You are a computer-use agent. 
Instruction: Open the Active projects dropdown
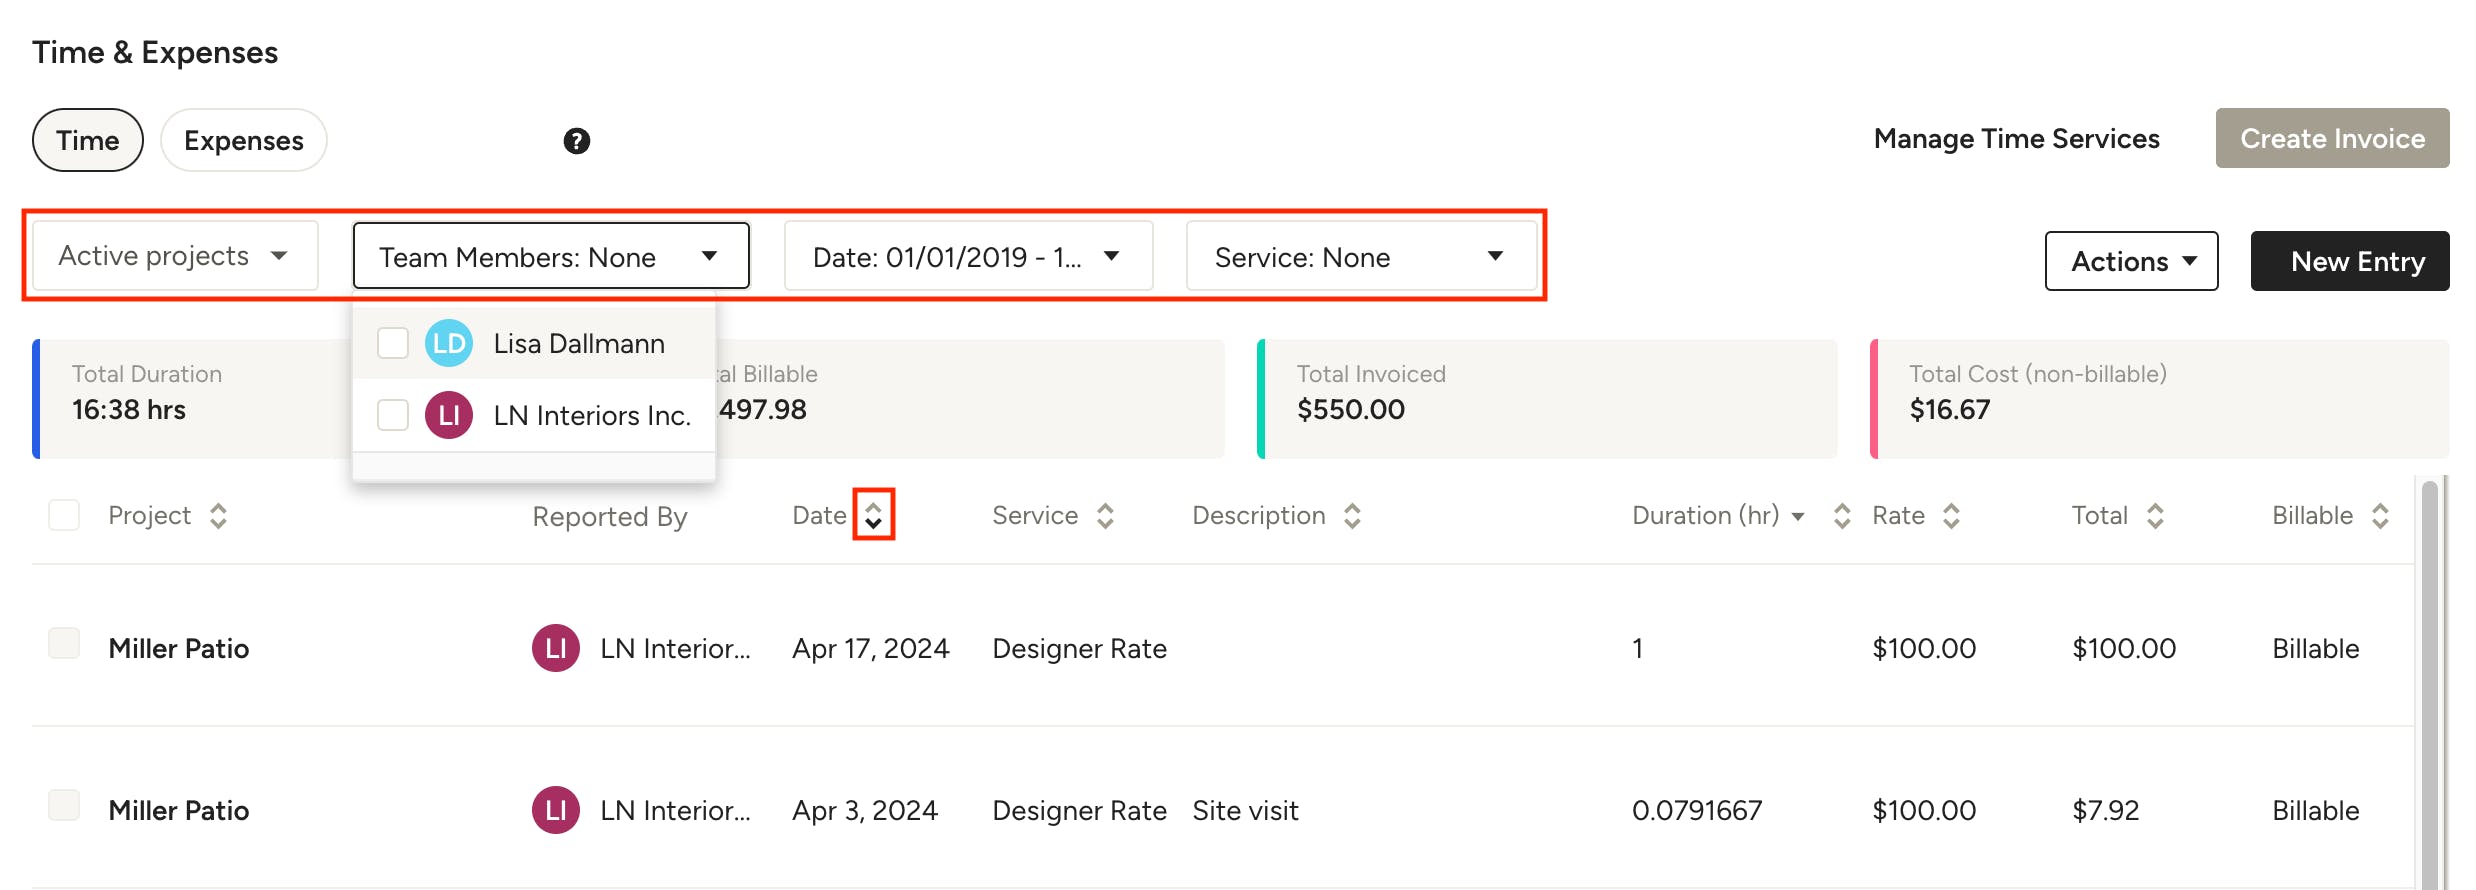coord(175,256)
